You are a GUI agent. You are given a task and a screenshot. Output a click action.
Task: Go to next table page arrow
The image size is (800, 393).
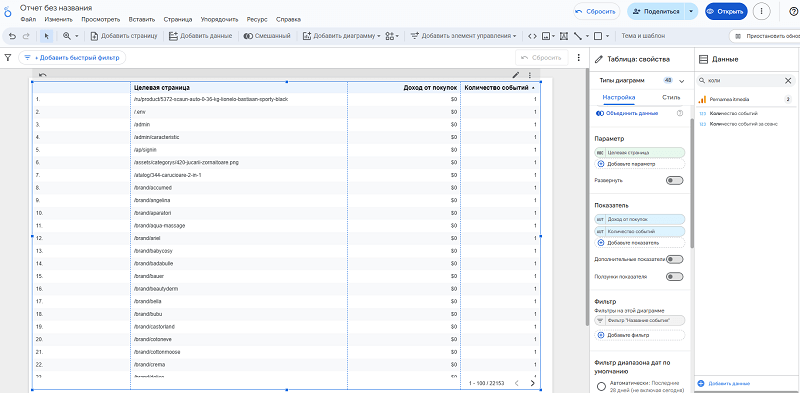coord(533,383)
